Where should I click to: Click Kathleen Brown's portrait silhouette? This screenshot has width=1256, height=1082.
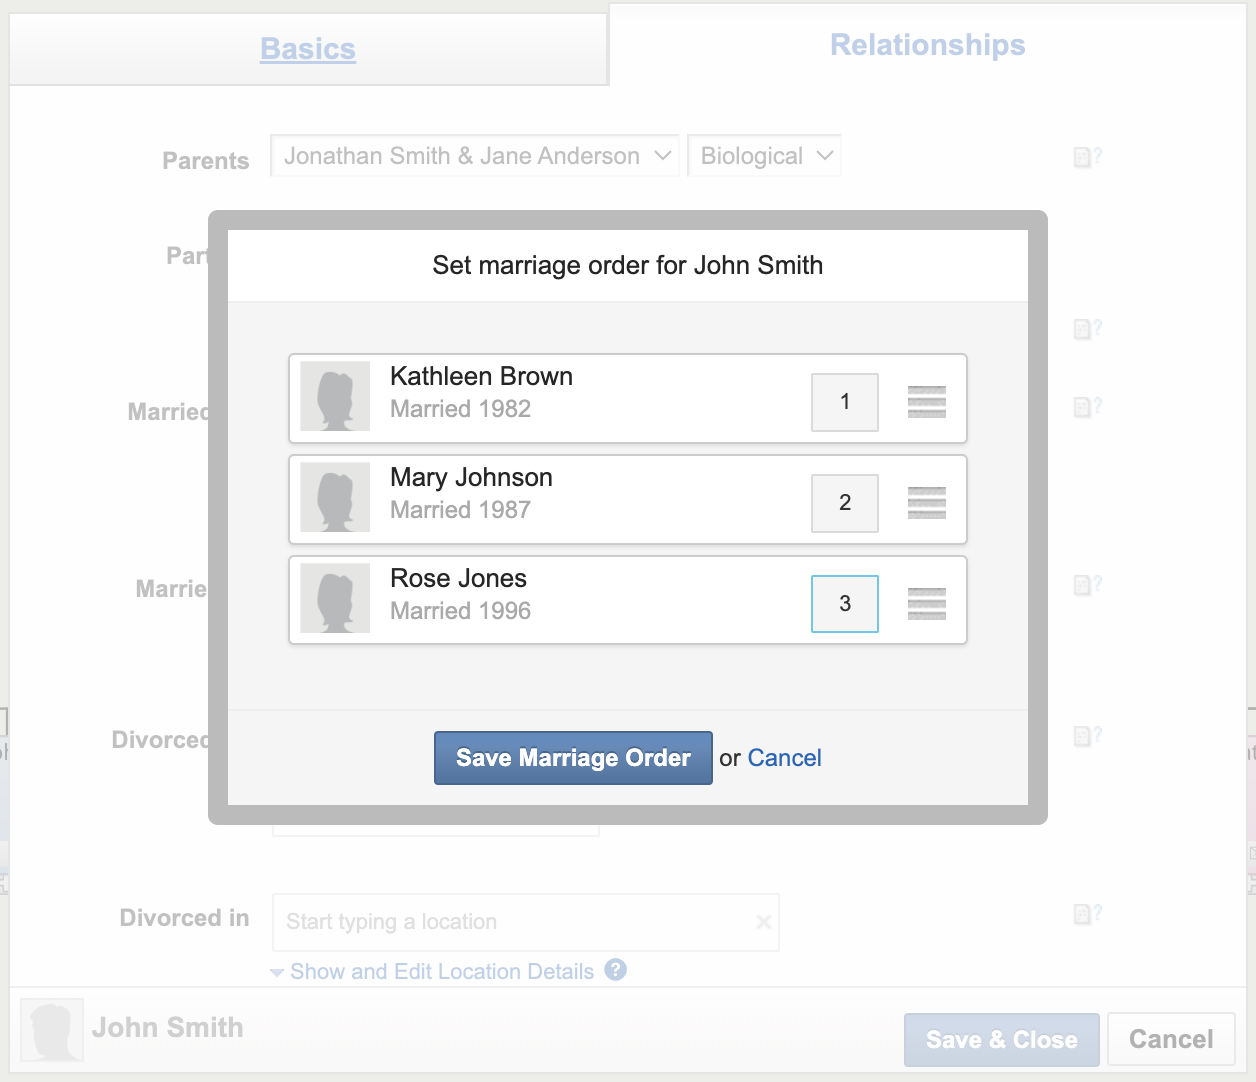[335, 397]
